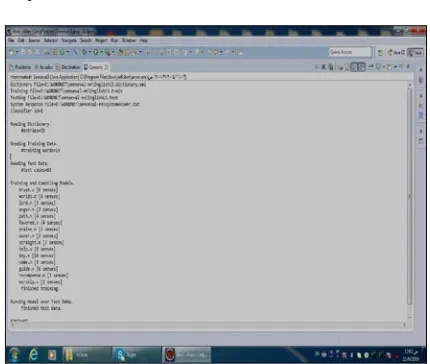Open the Source menu
This screenshot has height=364, width=430.
coord(34,40)
